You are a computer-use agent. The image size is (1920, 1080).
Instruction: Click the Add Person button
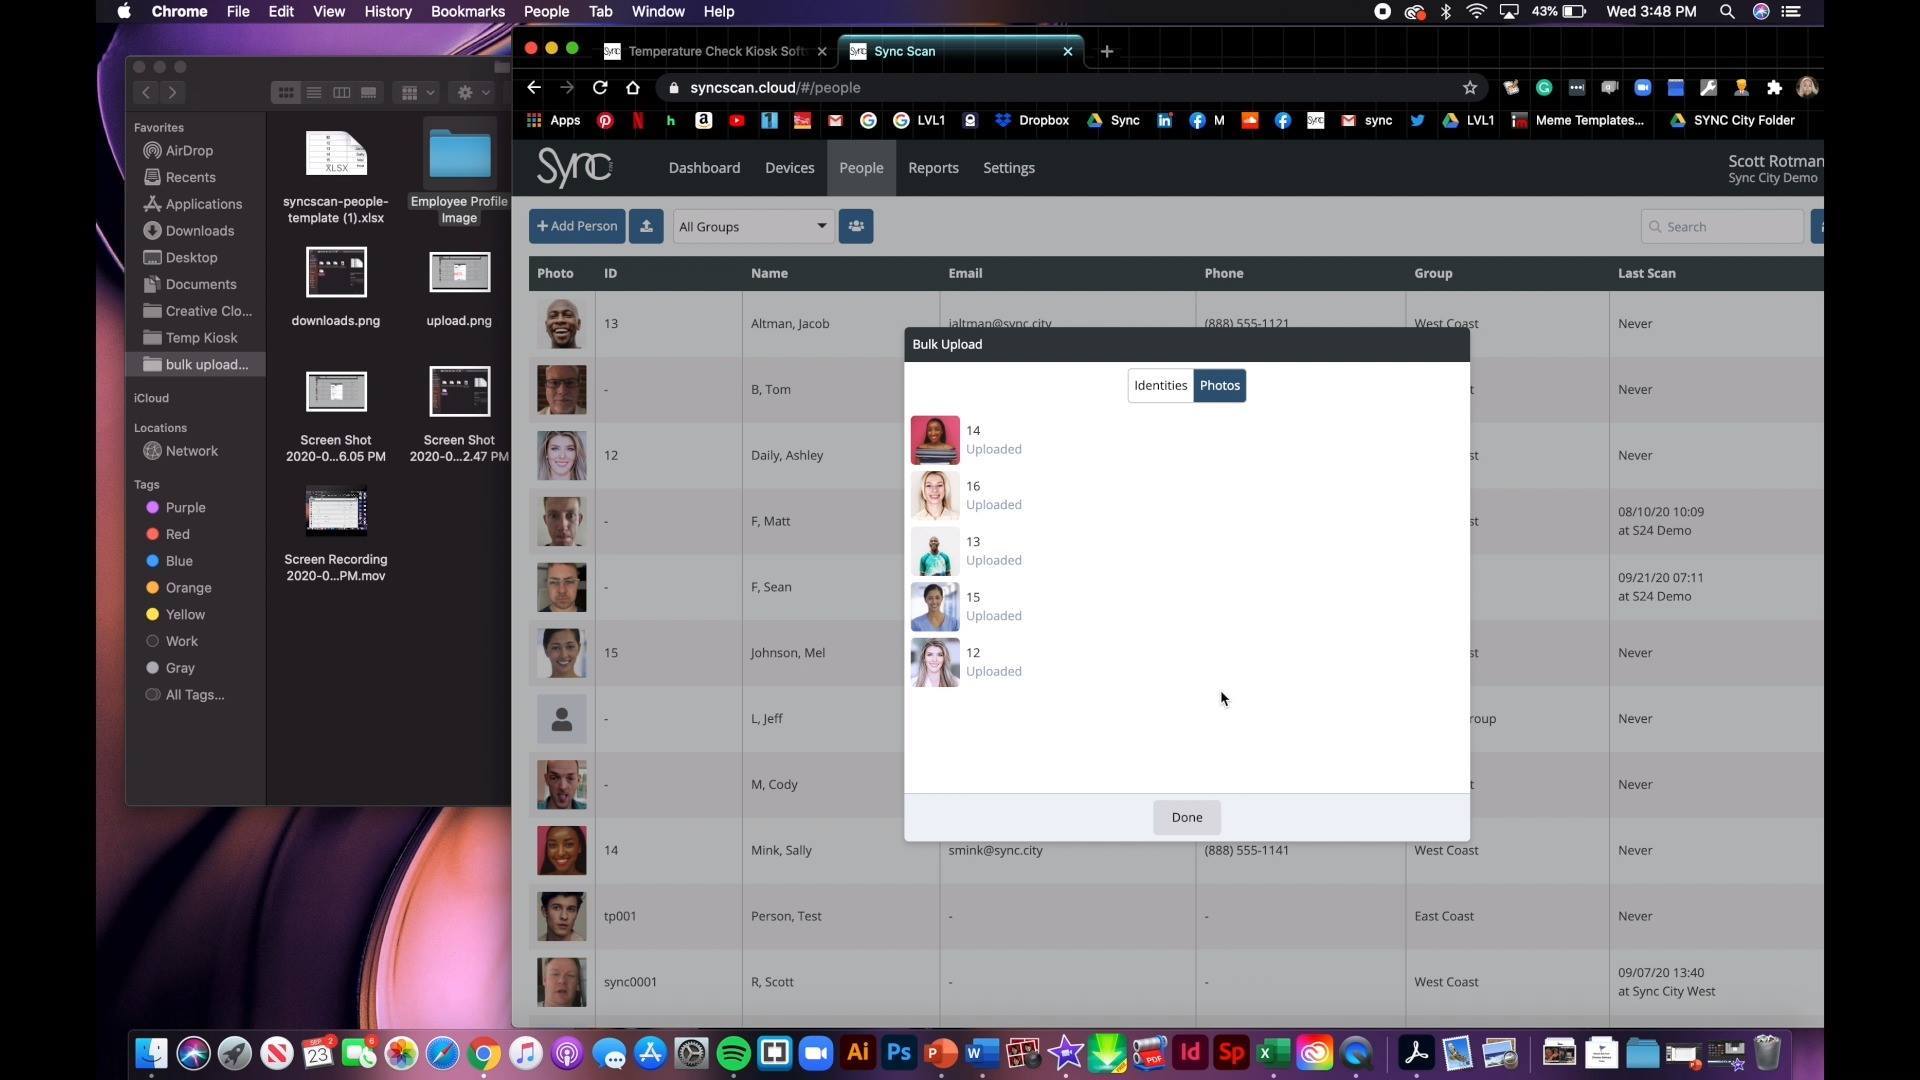click(577, 226)
